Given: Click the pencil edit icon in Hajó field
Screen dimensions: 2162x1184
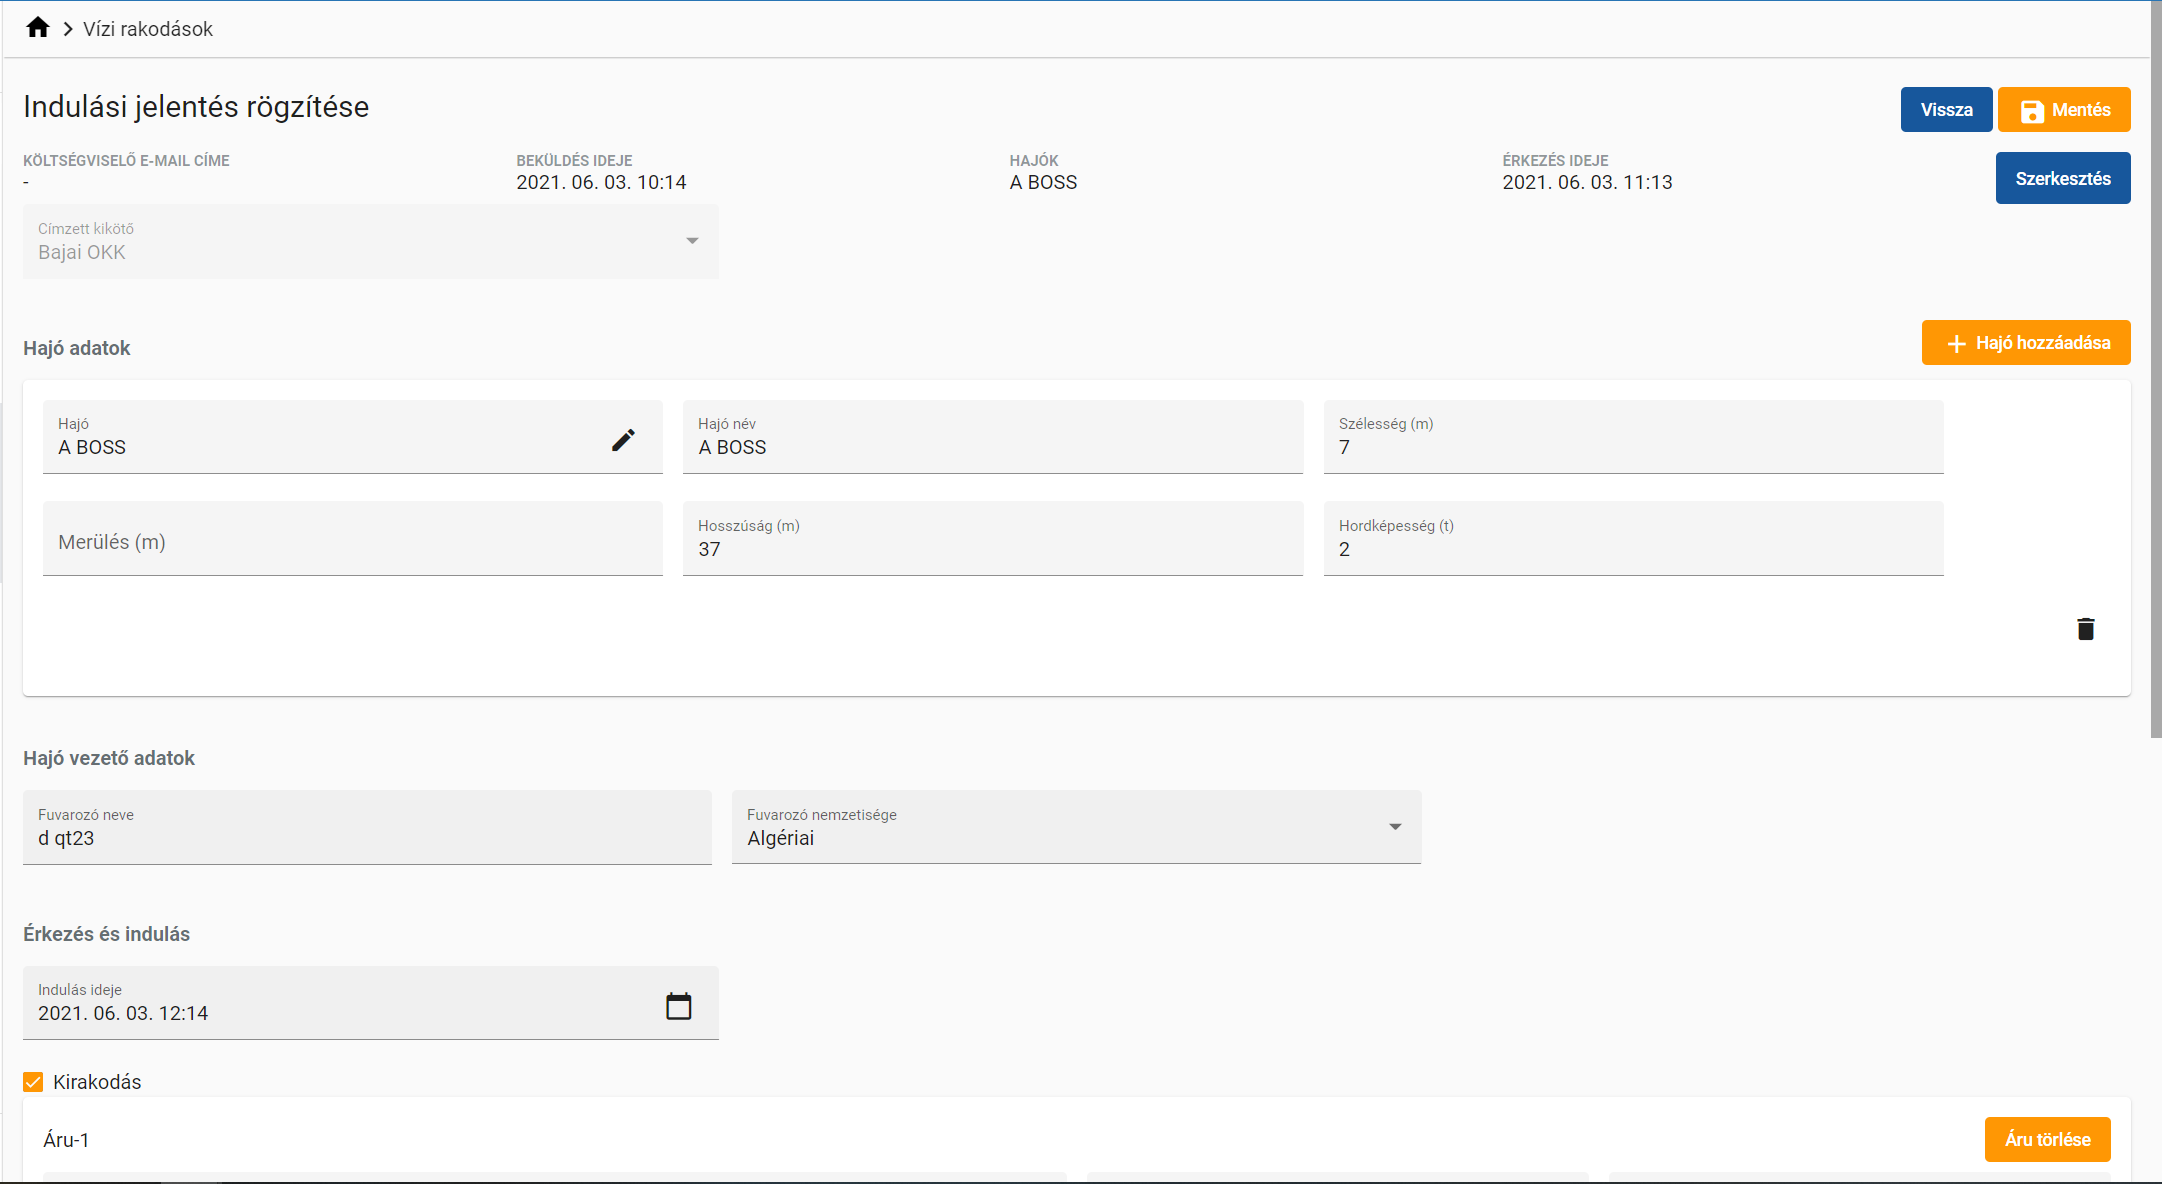Looking at the screenshot, I should pos(623,440).
